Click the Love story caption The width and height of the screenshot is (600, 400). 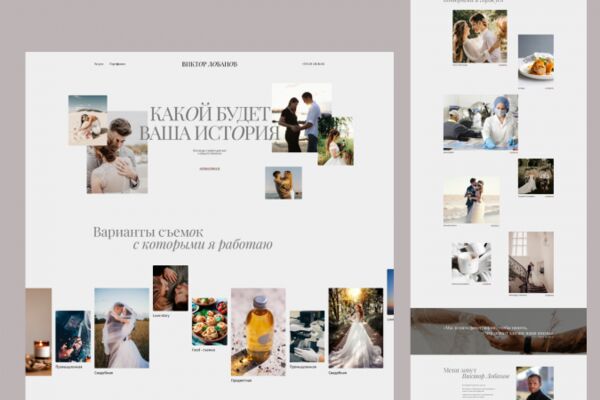[x=161, y=316]
